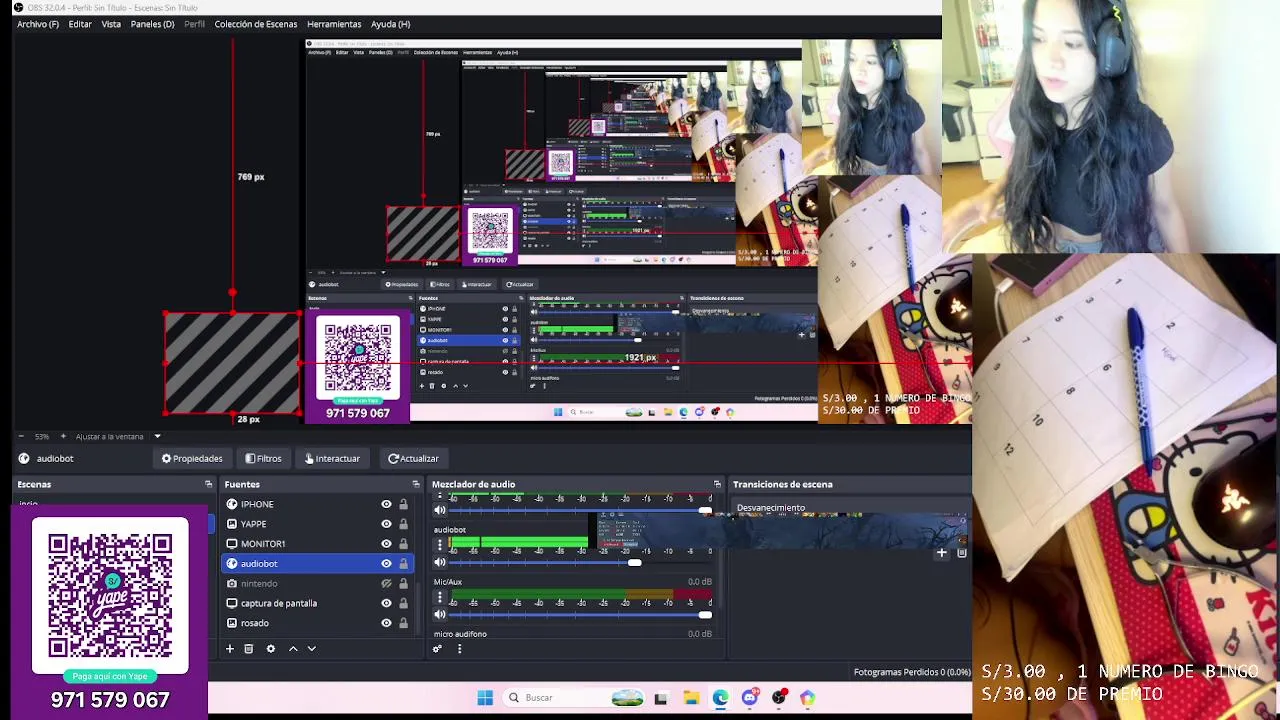Open Perfil menu
1280x720 pixels.
coord(194,24)
